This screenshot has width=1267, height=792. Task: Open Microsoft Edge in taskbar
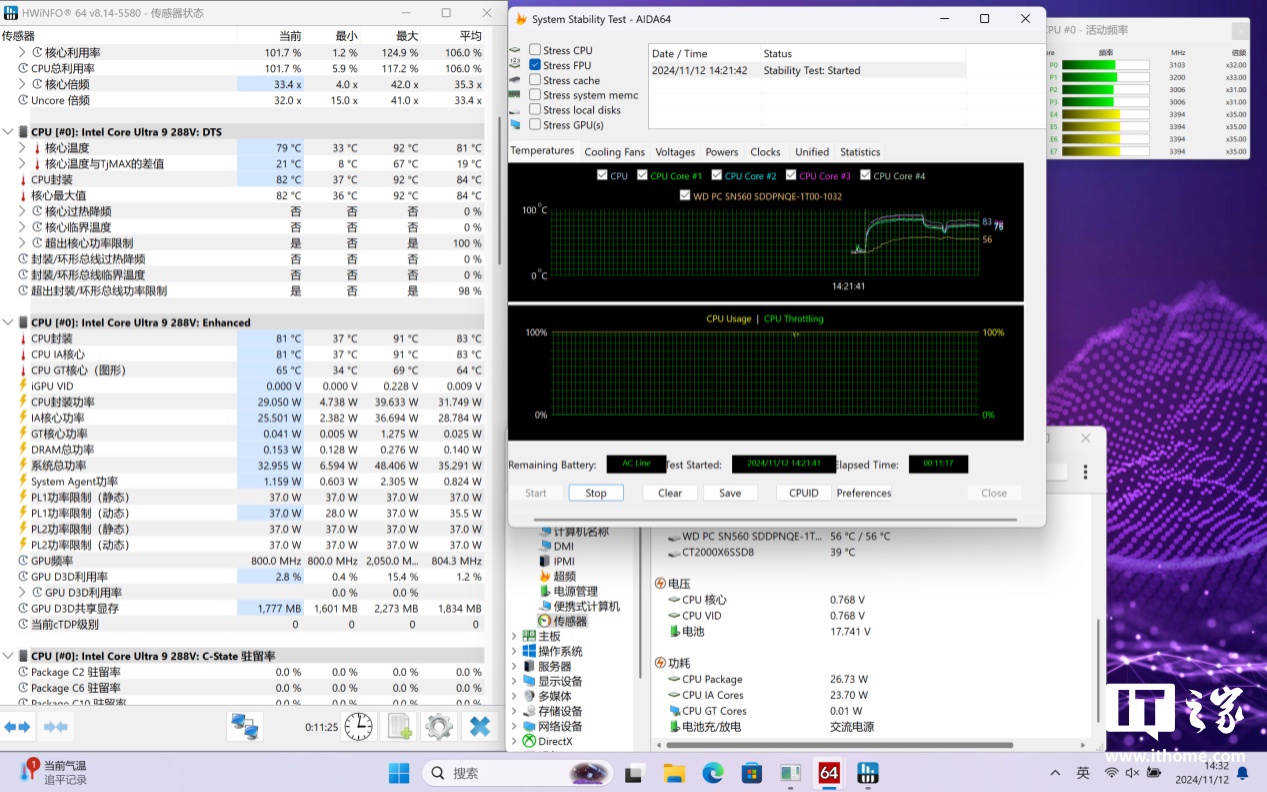click(x=713, y=773)
